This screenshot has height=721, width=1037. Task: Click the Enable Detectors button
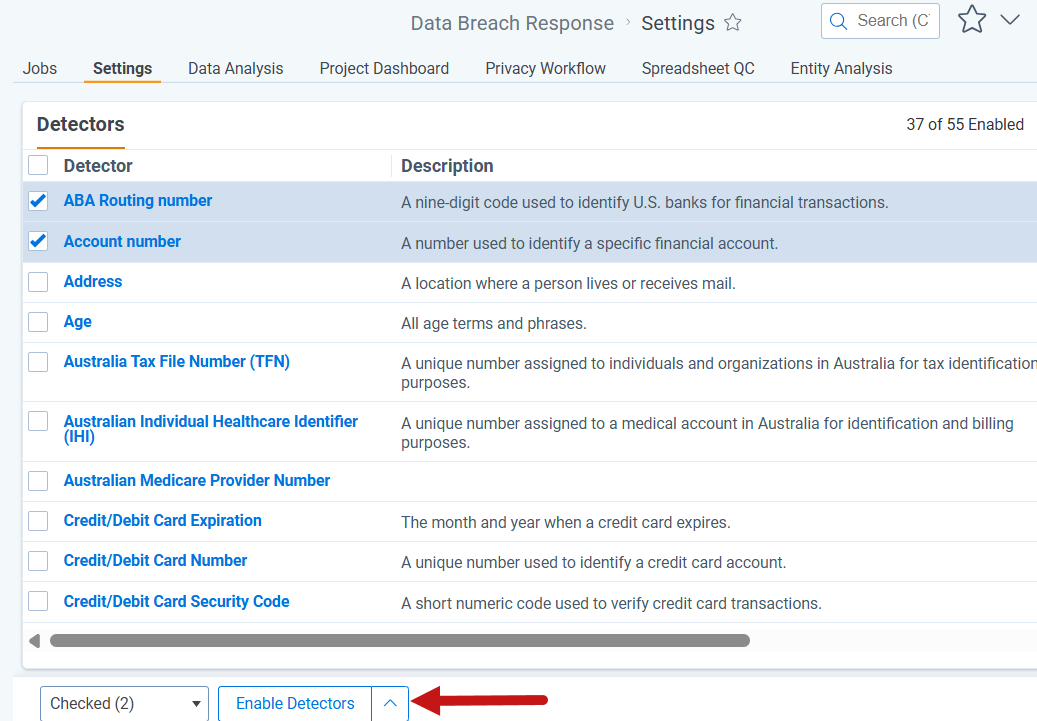point(295,703)
